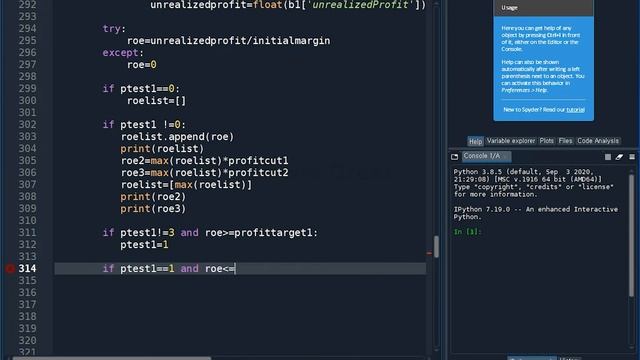Open the console pane options menu icon

pyautogui.click(x=632, y=157)
